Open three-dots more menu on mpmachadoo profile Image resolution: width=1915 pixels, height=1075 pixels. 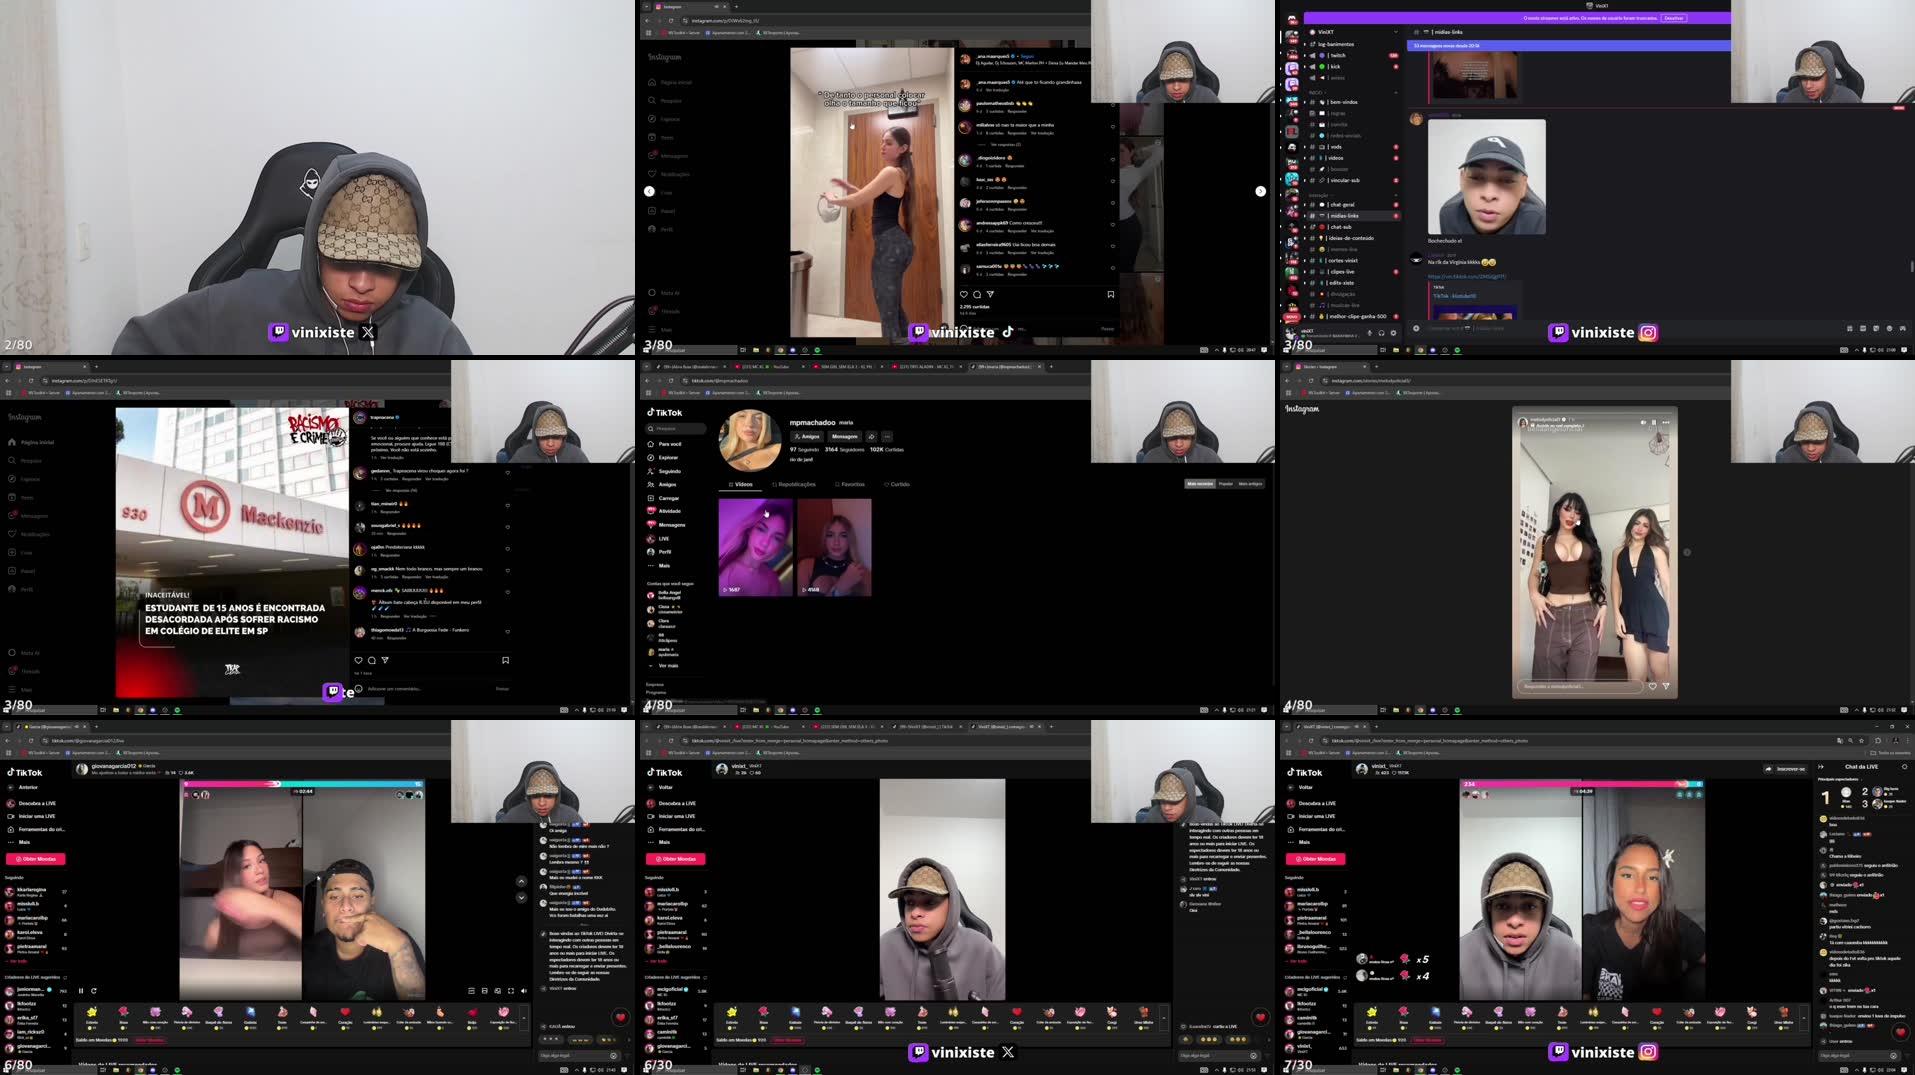pyautogui.click(x=886, y=436)
